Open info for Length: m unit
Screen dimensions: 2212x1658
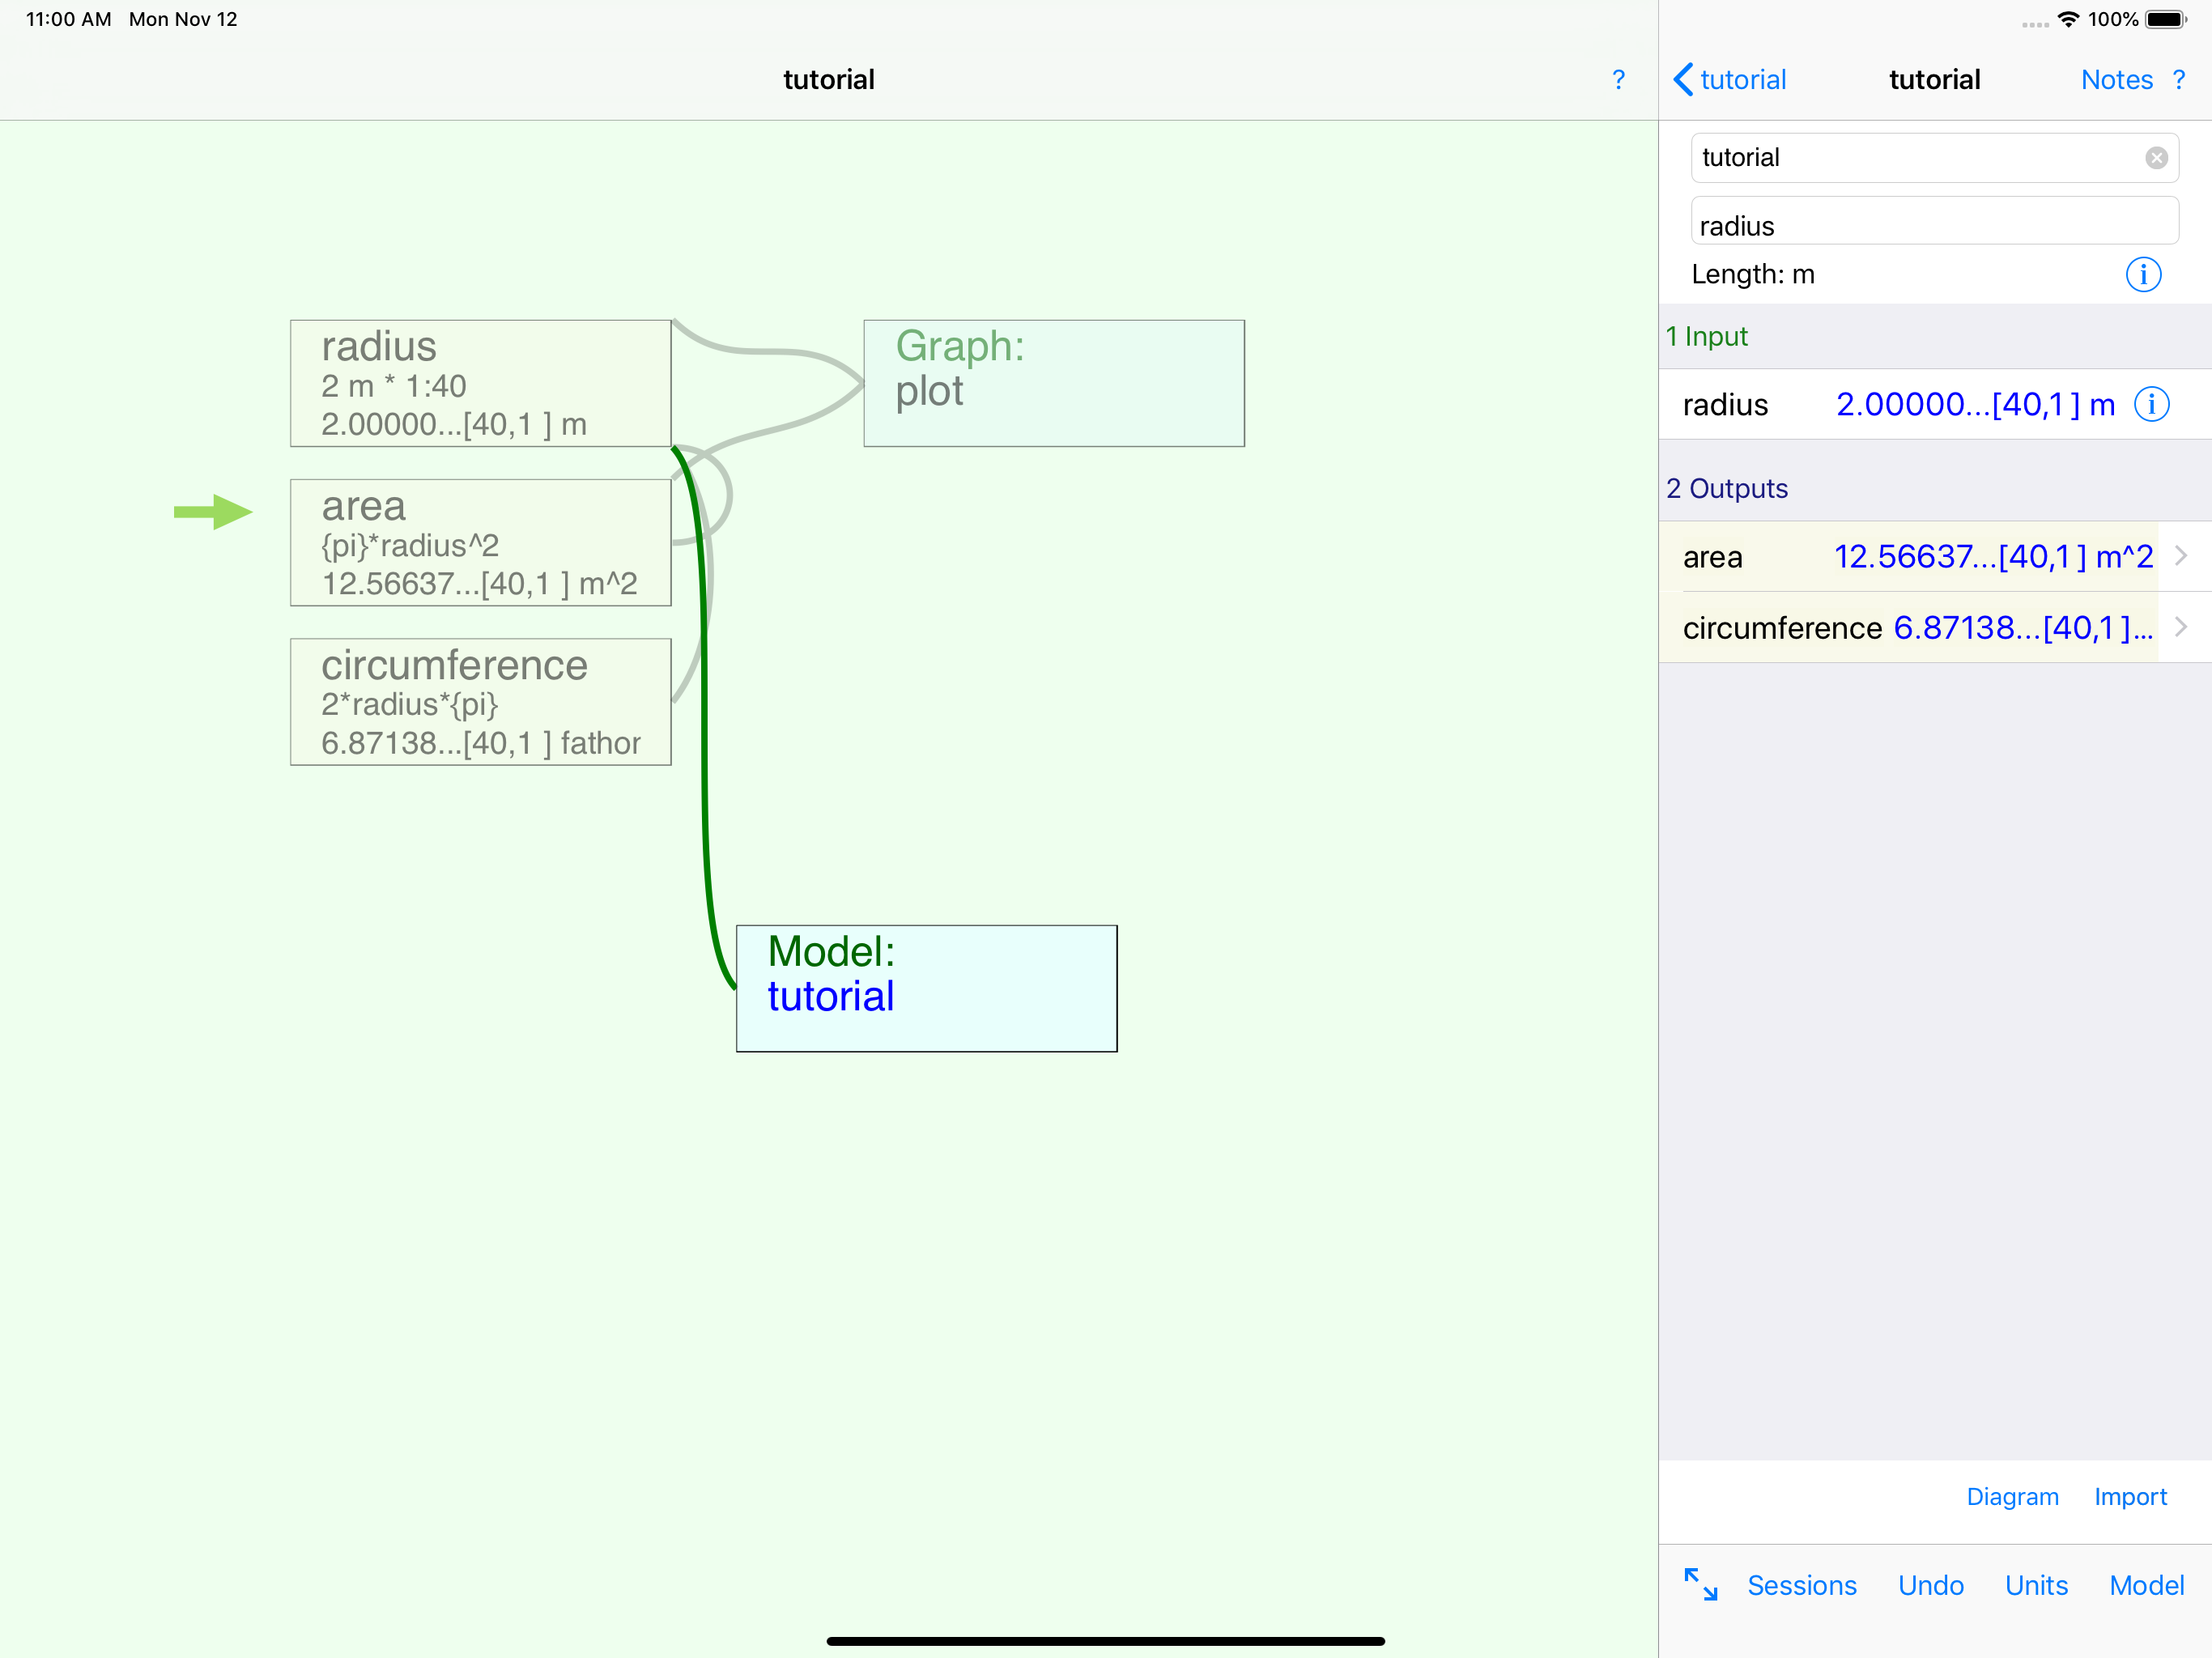(x=2143, y=274)
